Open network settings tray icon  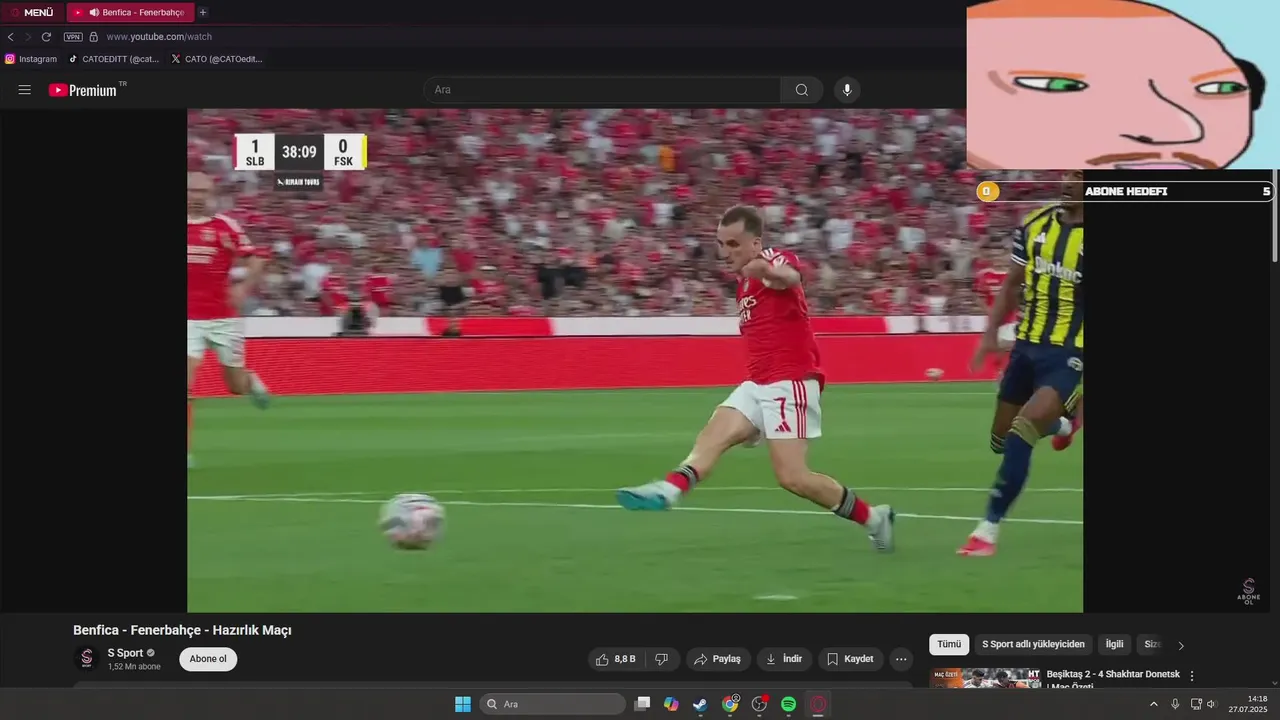tap(1196, 704)
